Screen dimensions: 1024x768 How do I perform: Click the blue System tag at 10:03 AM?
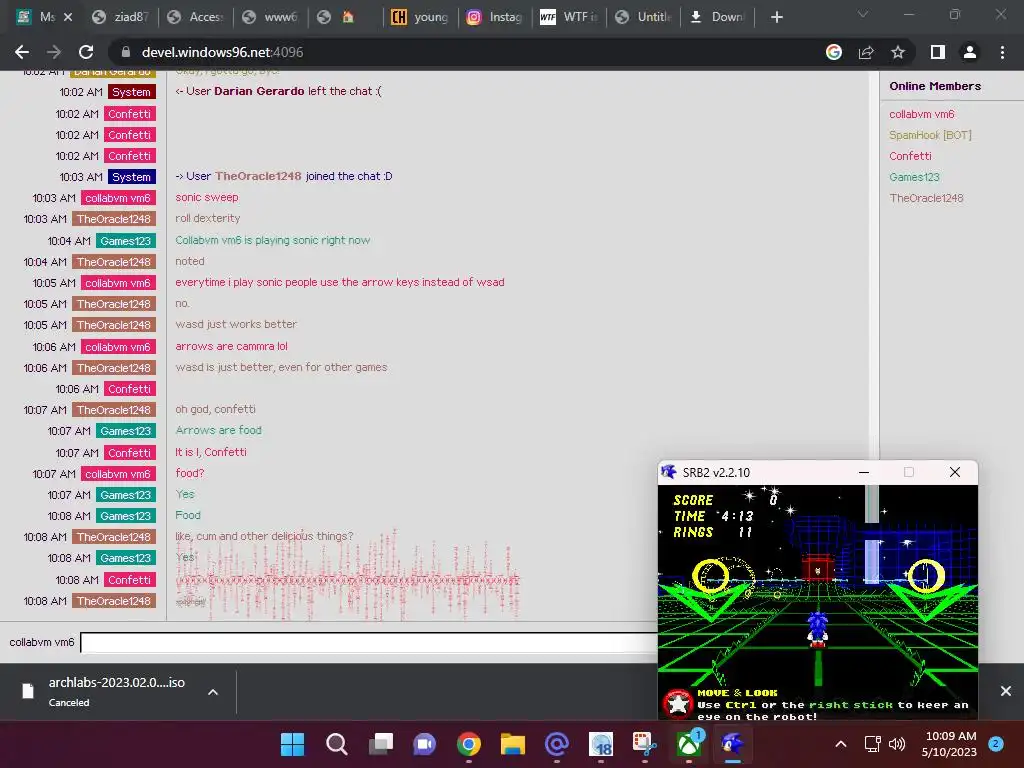click(x=131, y=177)
